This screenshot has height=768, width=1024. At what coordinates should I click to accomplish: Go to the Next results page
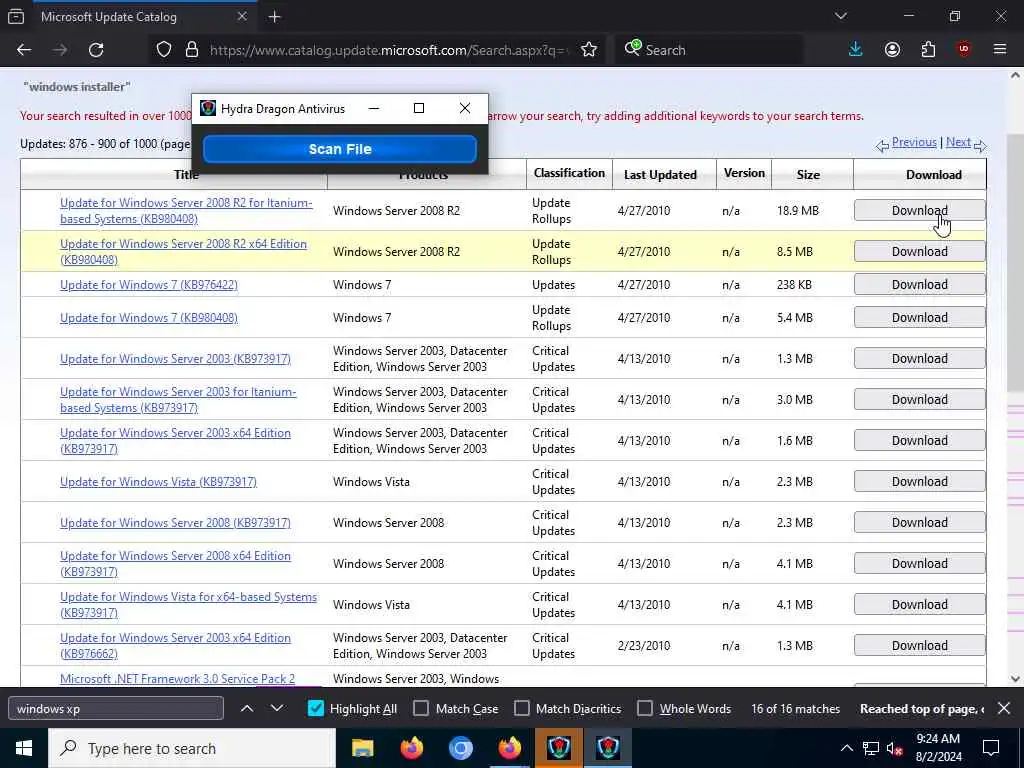point(958,142)
